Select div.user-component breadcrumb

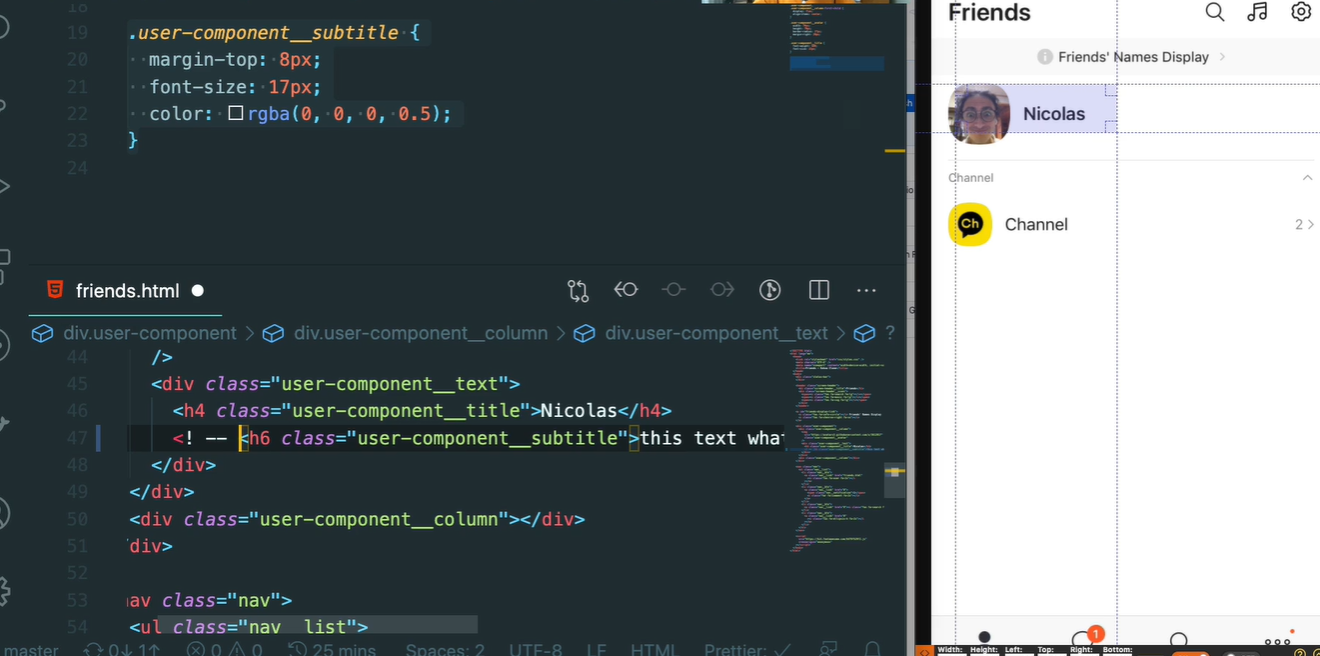point(150,333)
